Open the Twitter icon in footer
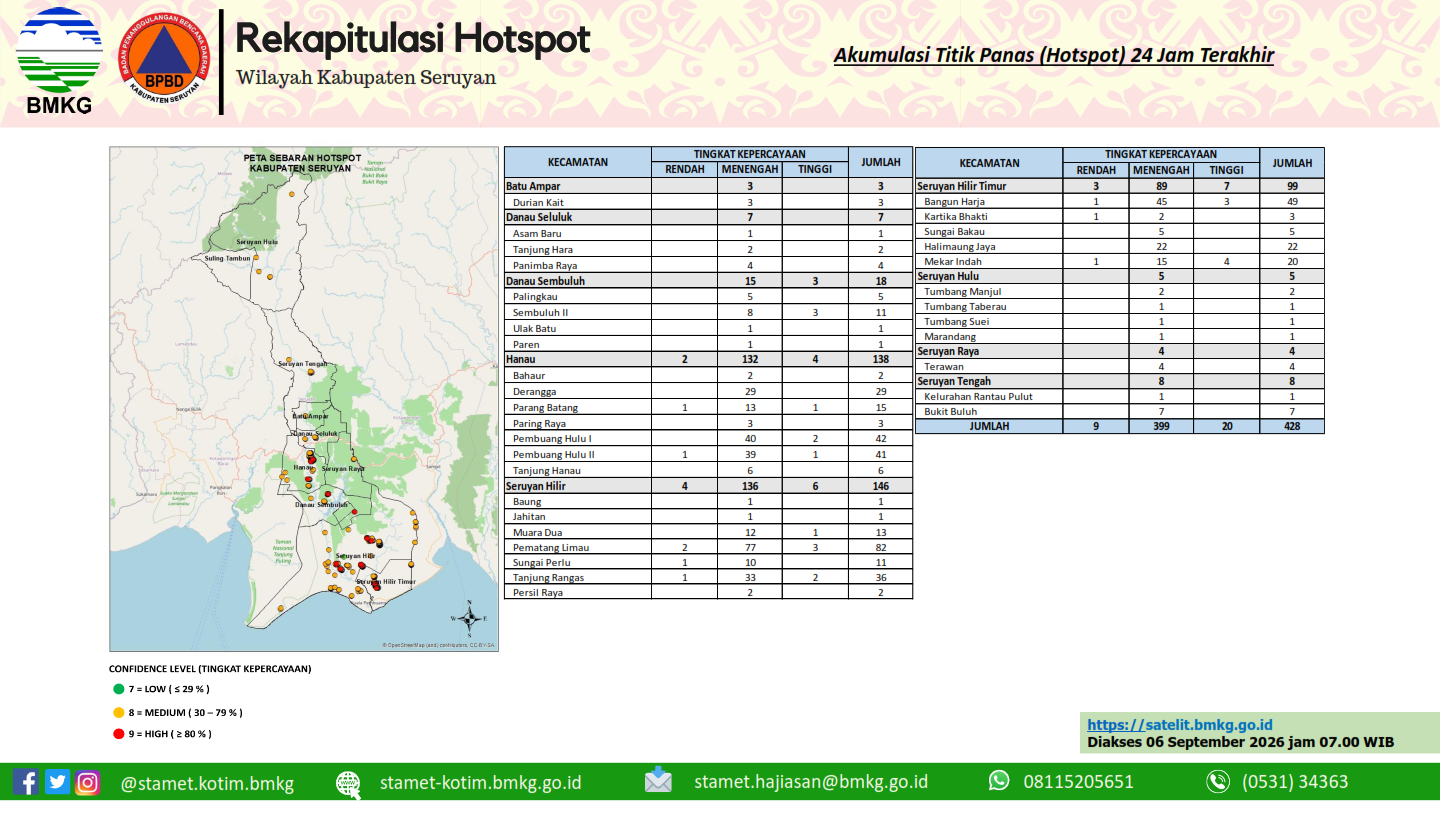This screenshot has width=1440, height=828. [58, 782]
